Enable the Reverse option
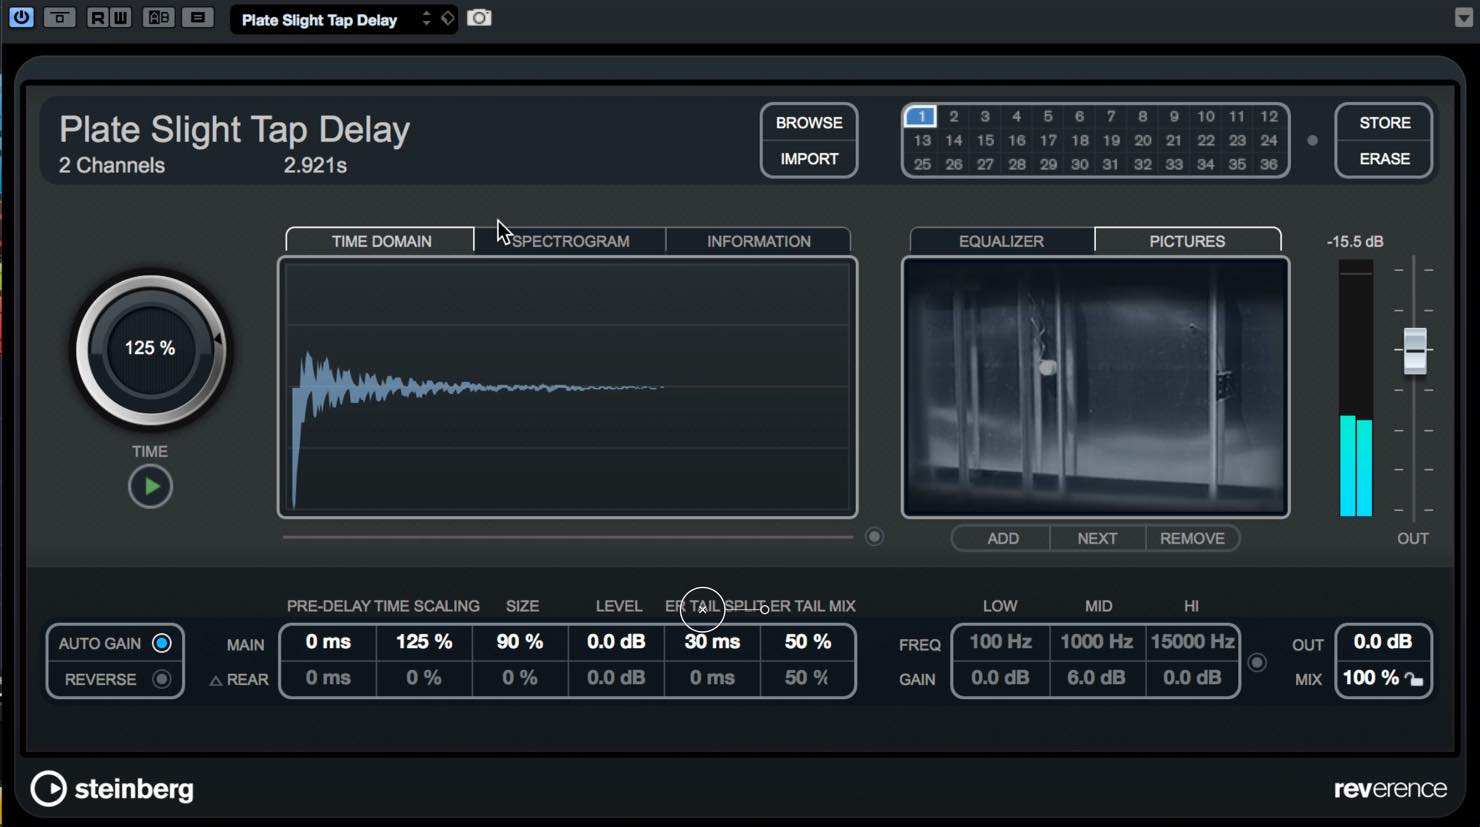This screenshot has width=1480, height=827. (x=161, y=679)
